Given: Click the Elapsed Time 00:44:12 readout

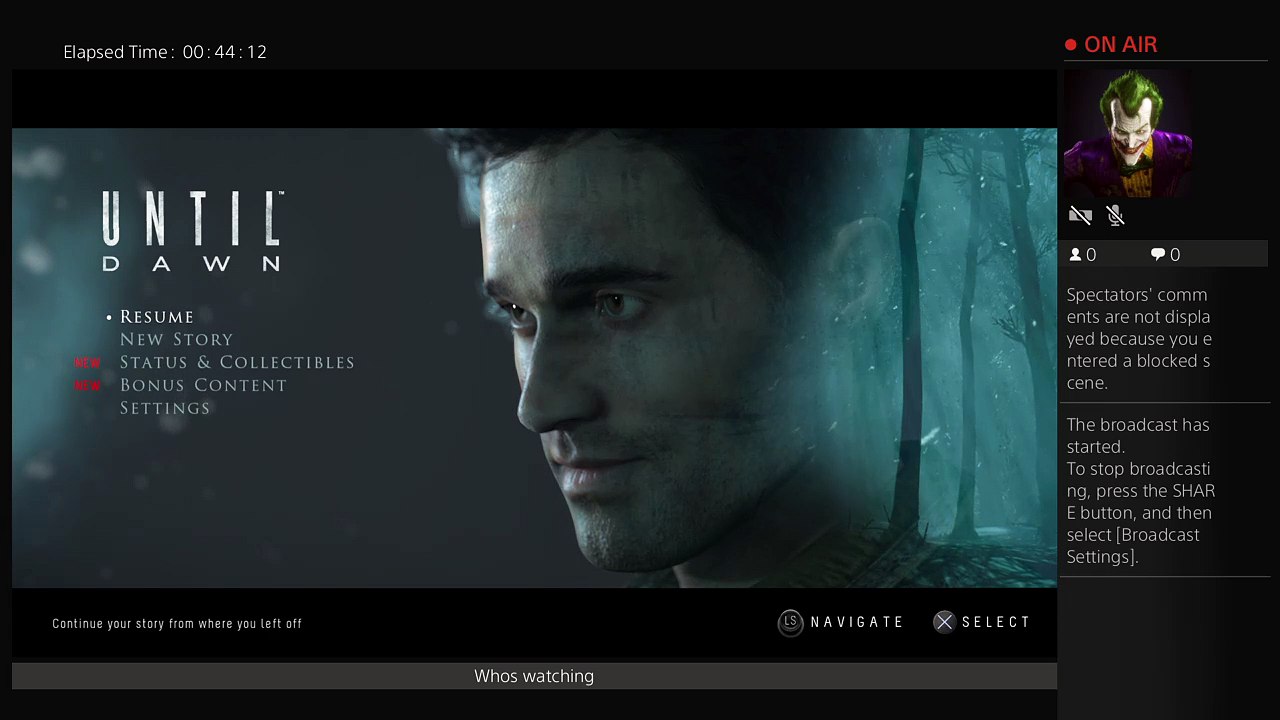Looking at the screenshot, I should tap(165, 52).
